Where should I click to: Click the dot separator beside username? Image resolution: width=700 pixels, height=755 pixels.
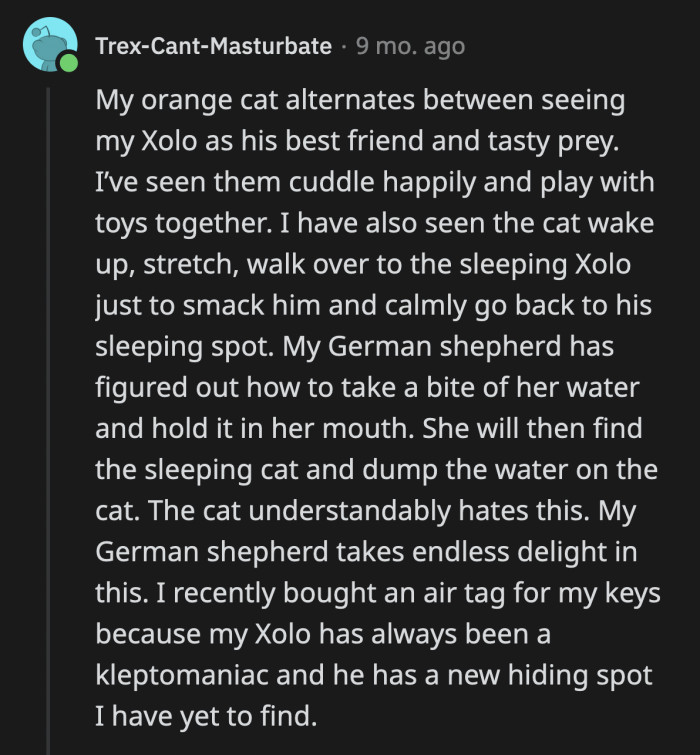tap(343, 46)
